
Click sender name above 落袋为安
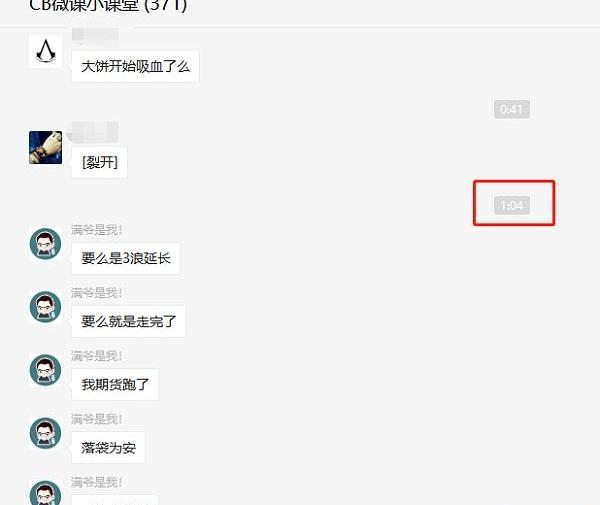[96, 419]
